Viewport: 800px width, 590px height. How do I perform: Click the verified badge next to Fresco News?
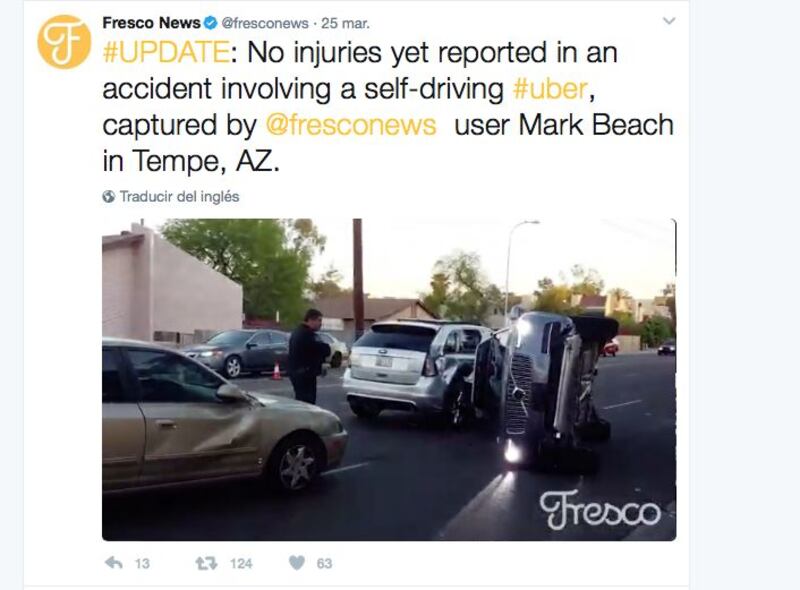click(210, 23)
